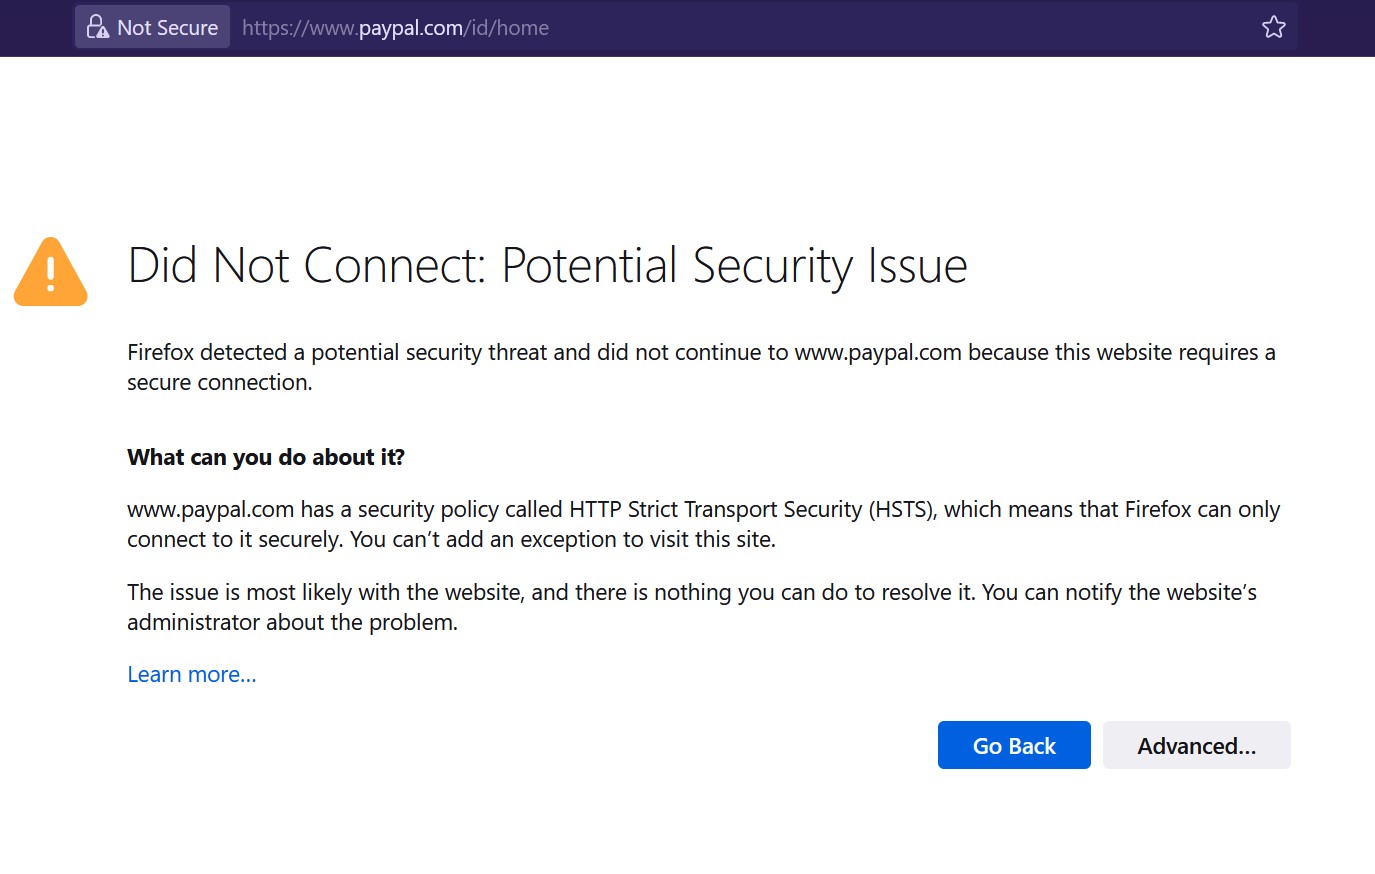Click the What can you do about it? heading
This screenshot has width=1375, height=874.
point(266,457)
